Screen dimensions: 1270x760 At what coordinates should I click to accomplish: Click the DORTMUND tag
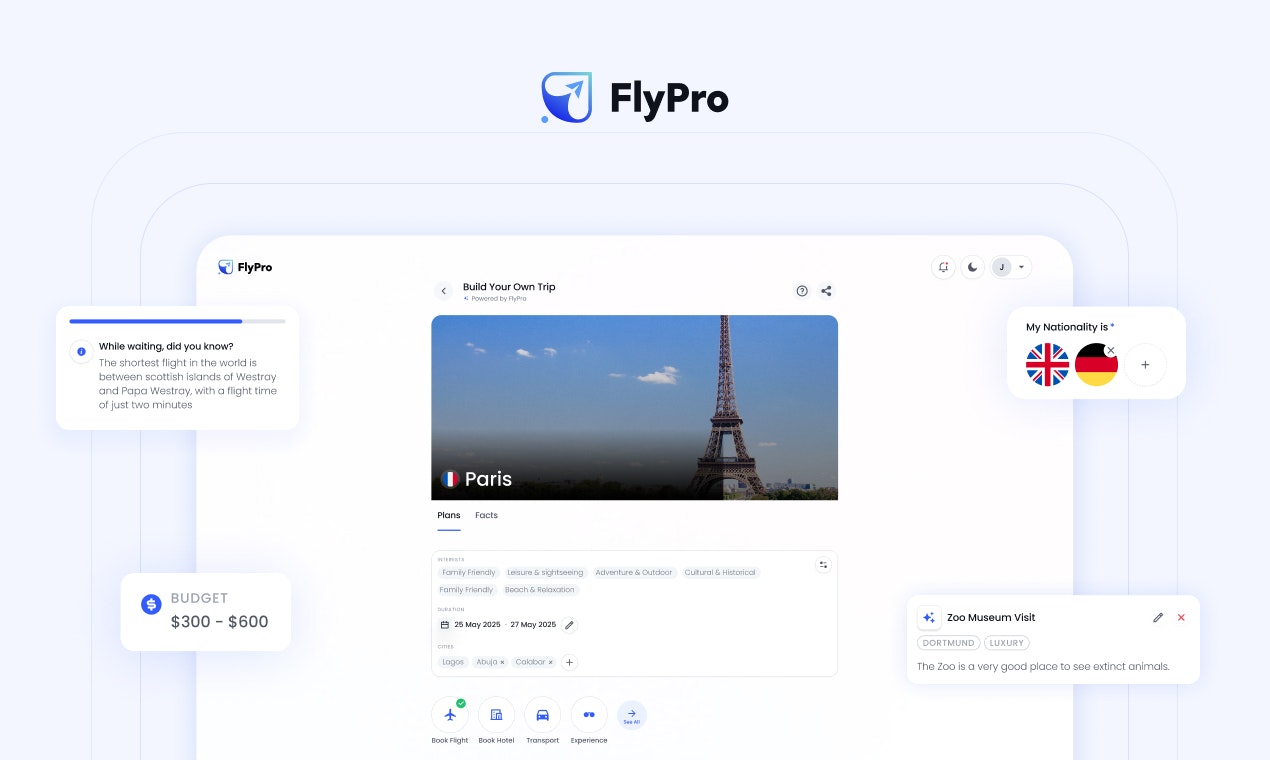click(948, 643)
